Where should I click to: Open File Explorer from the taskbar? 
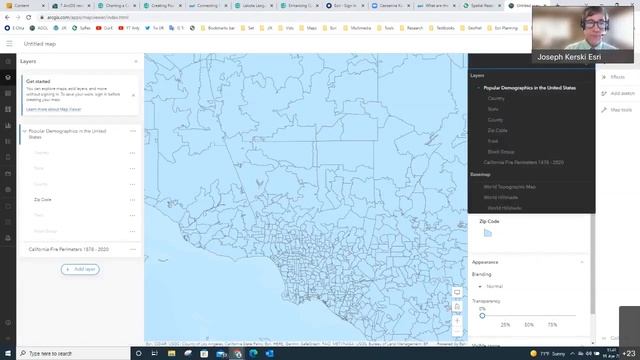(171, 353)
